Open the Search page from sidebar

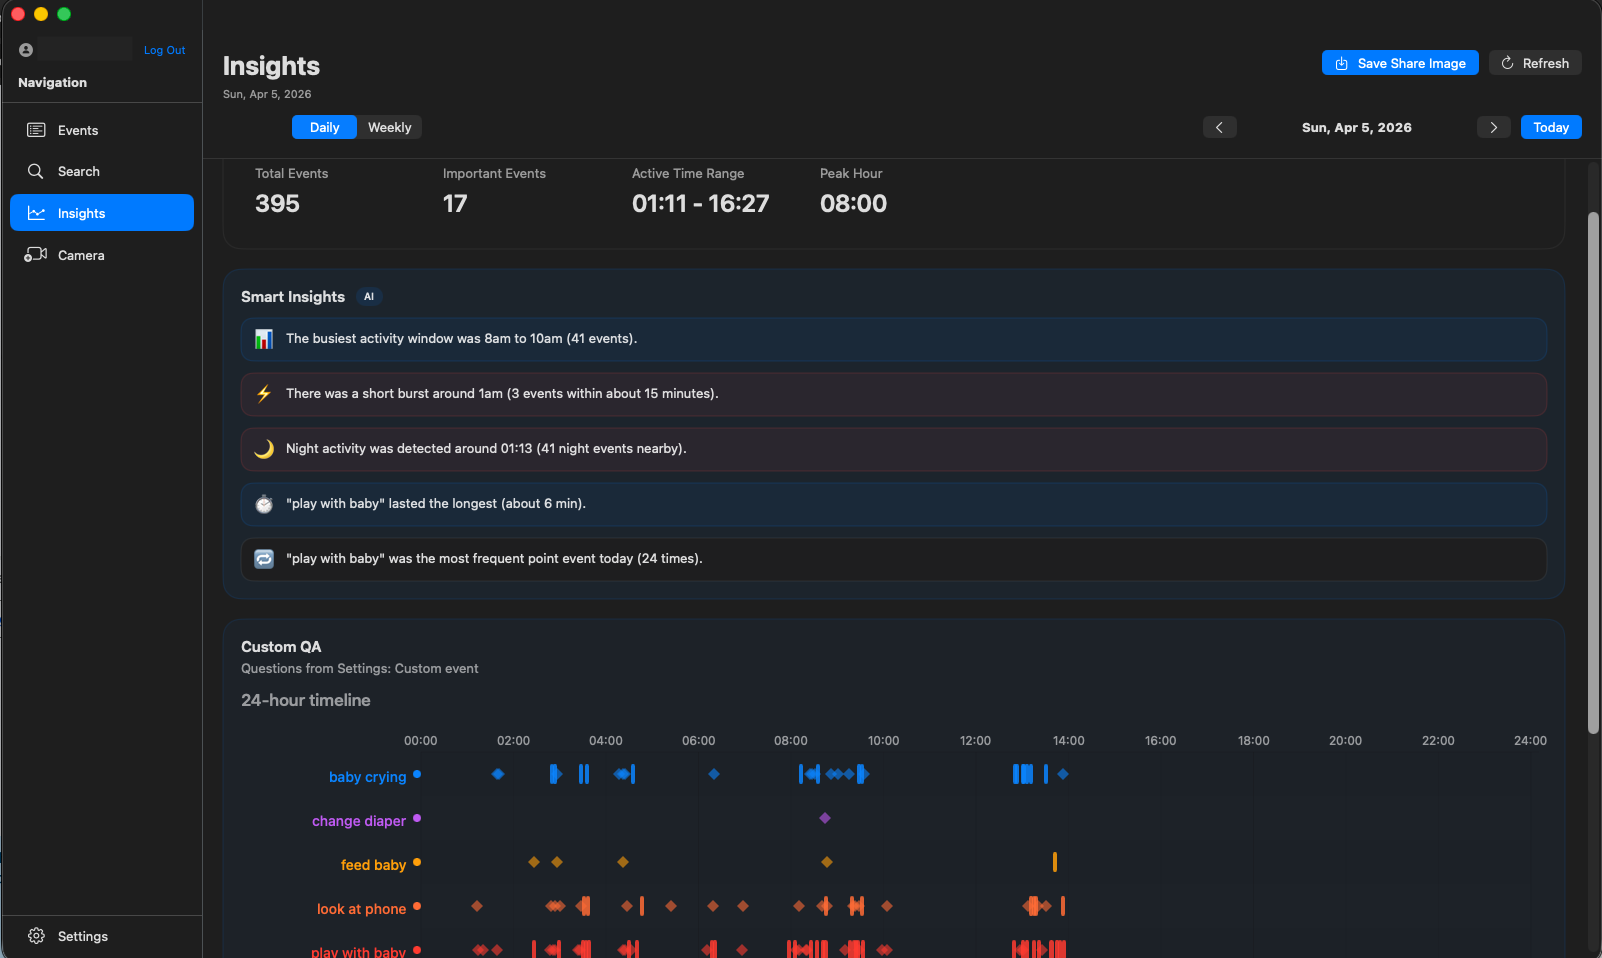[x=102, y=171]
